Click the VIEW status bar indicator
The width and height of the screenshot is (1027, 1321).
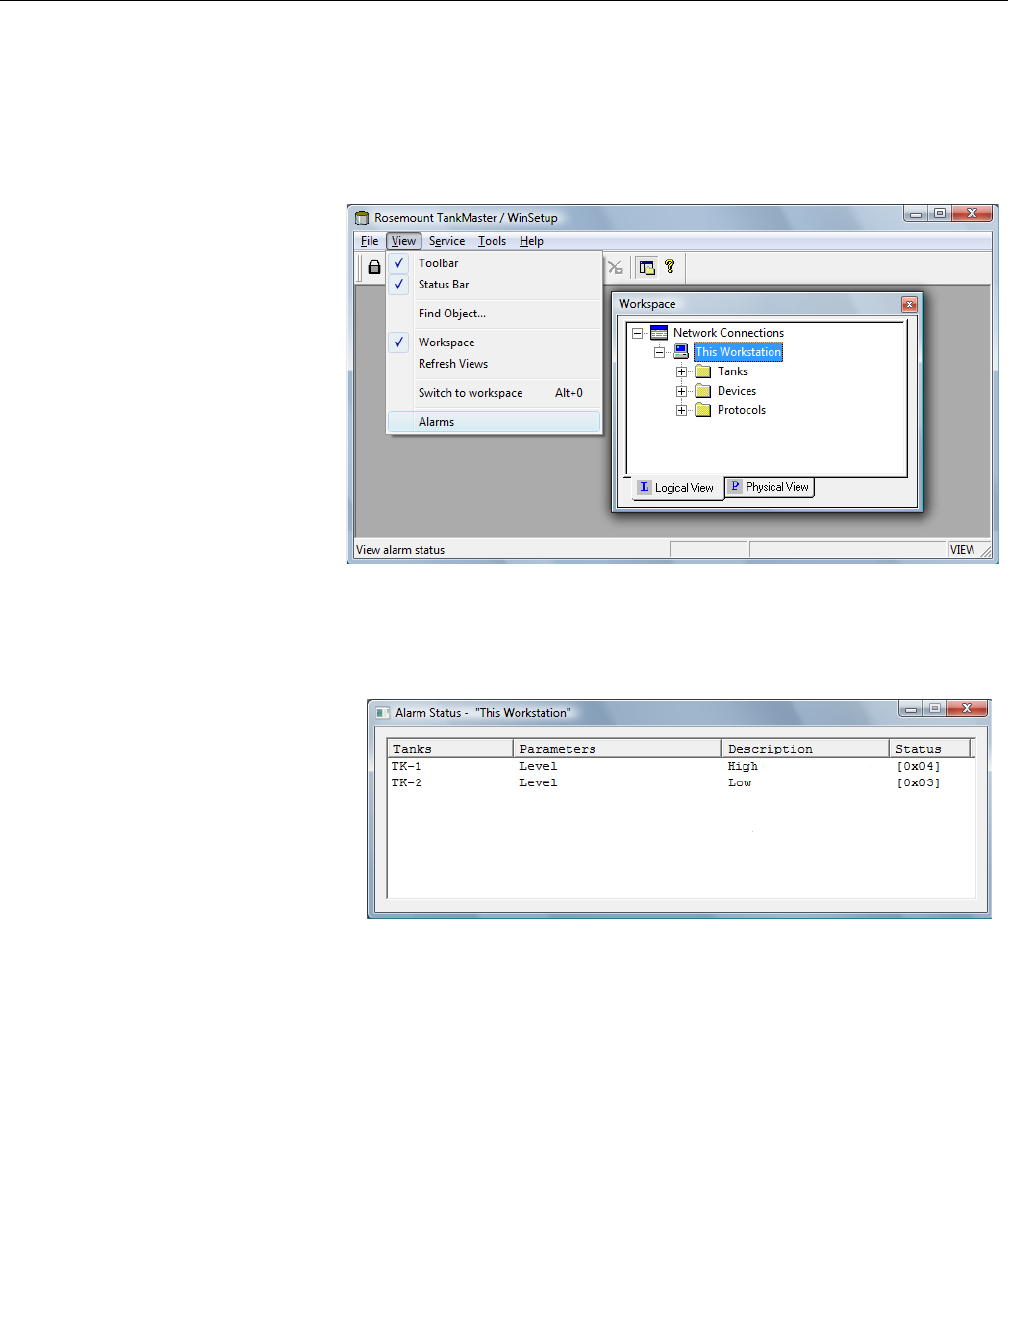pos(961,550)
